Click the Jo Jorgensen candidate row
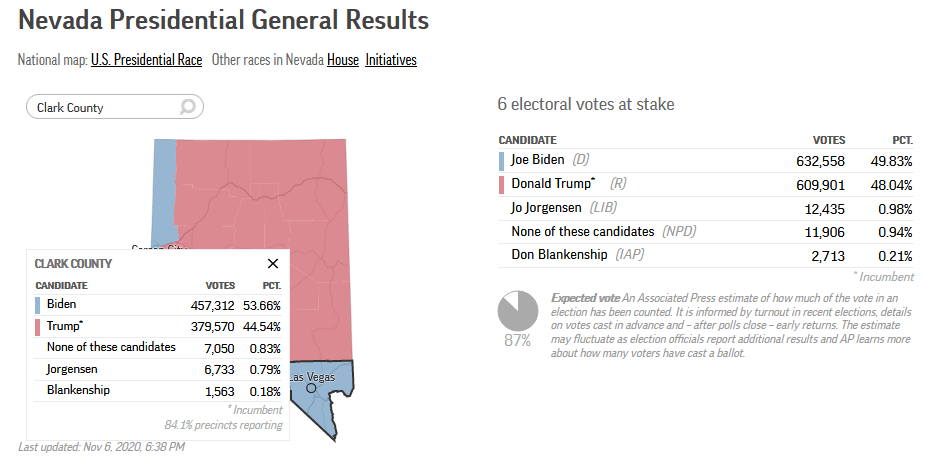 pos(705,208)
